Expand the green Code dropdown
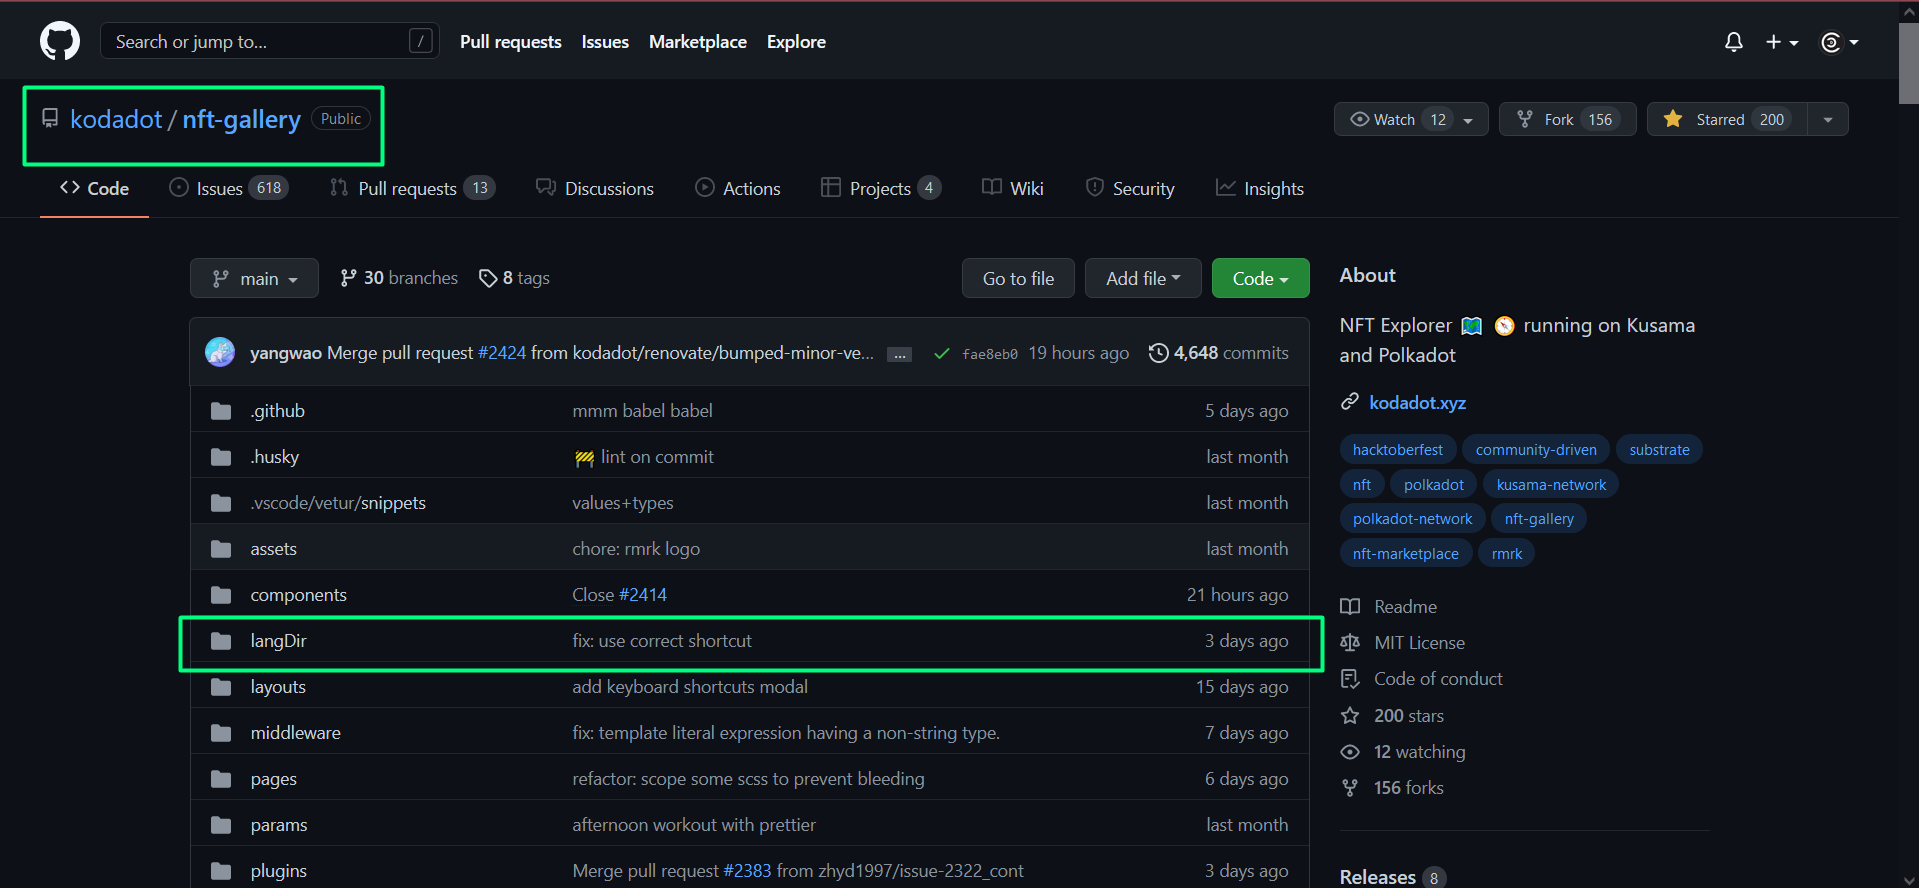The height and width of the screenshot is (888, 1919). [1260, 279]
